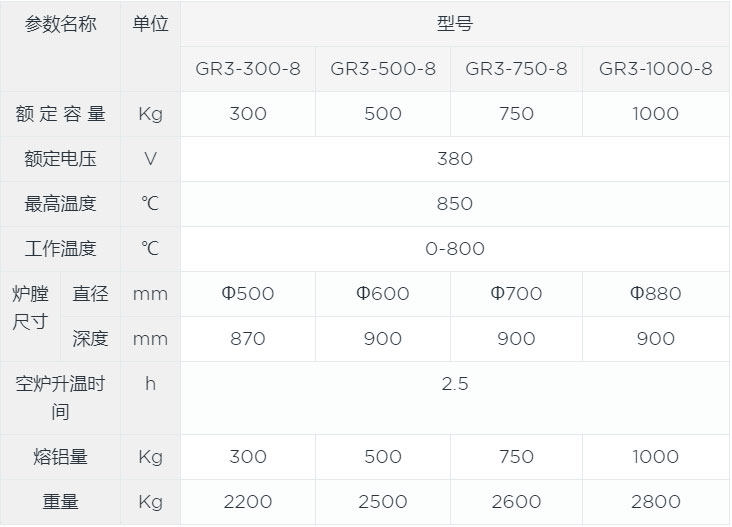Choose the GR3-1000-8 model column header

[655, 69]
